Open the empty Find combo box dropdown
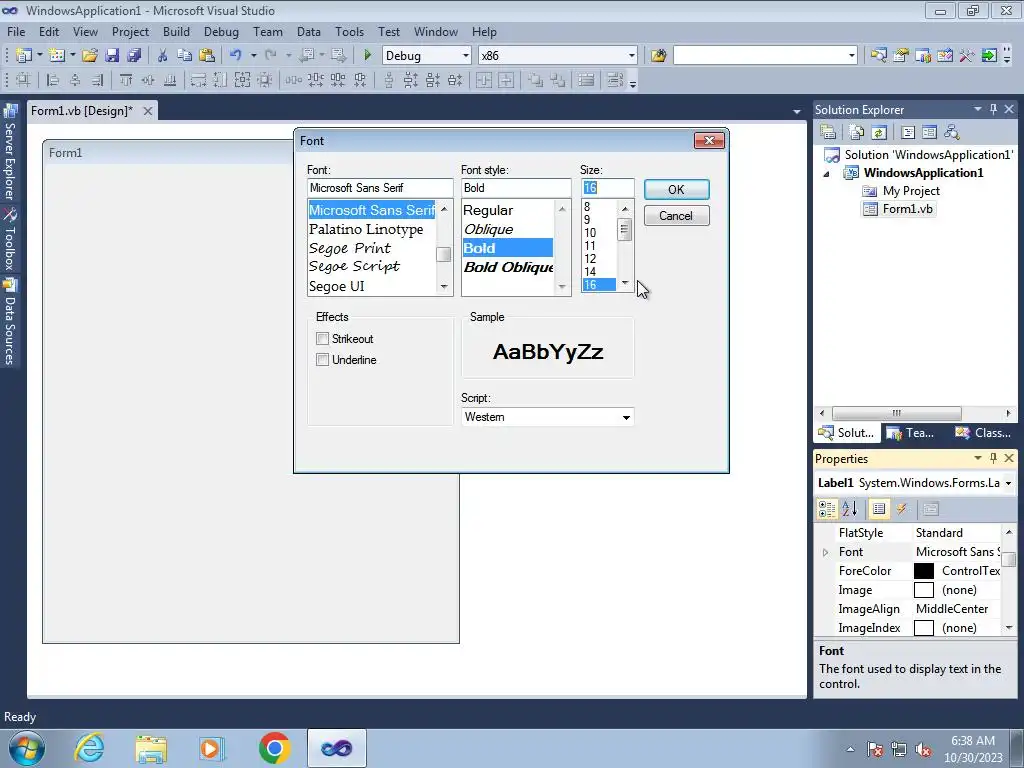The width and height of the screenshot is (1024, 768). point(852,56)
